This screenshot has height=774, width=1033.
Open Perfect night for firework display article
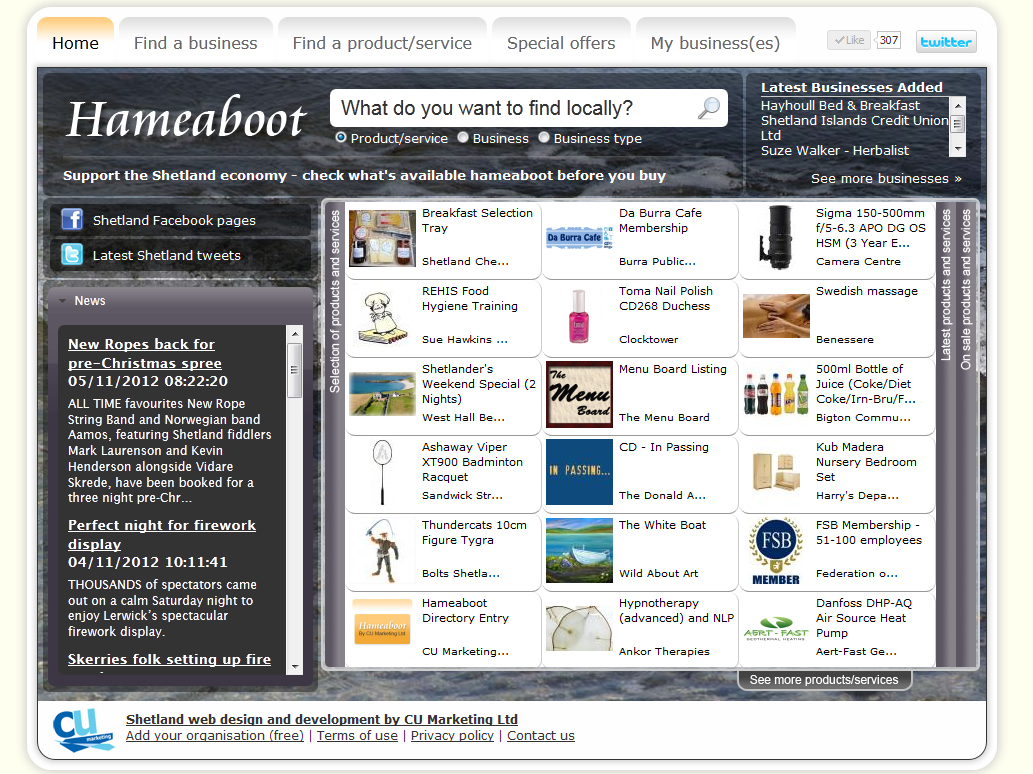pos(162,534)
